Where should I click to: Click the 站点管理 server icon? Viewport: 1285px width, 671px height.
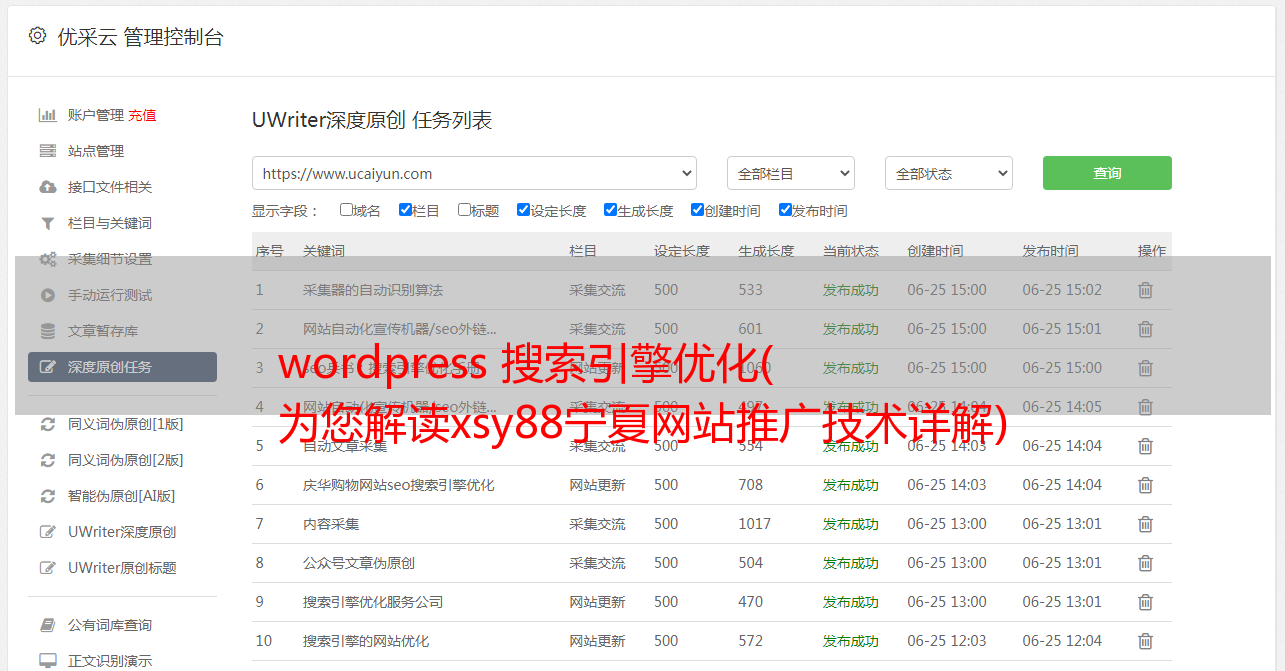[47, 151]
